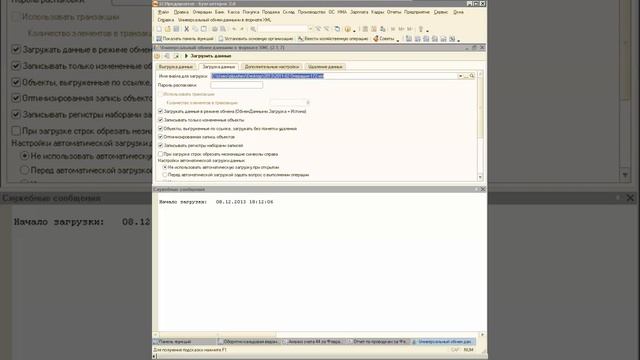Click the New document toolbar icon
Image resolution: width=640 pixels, height=360 pixels.
tap(159, 29)
